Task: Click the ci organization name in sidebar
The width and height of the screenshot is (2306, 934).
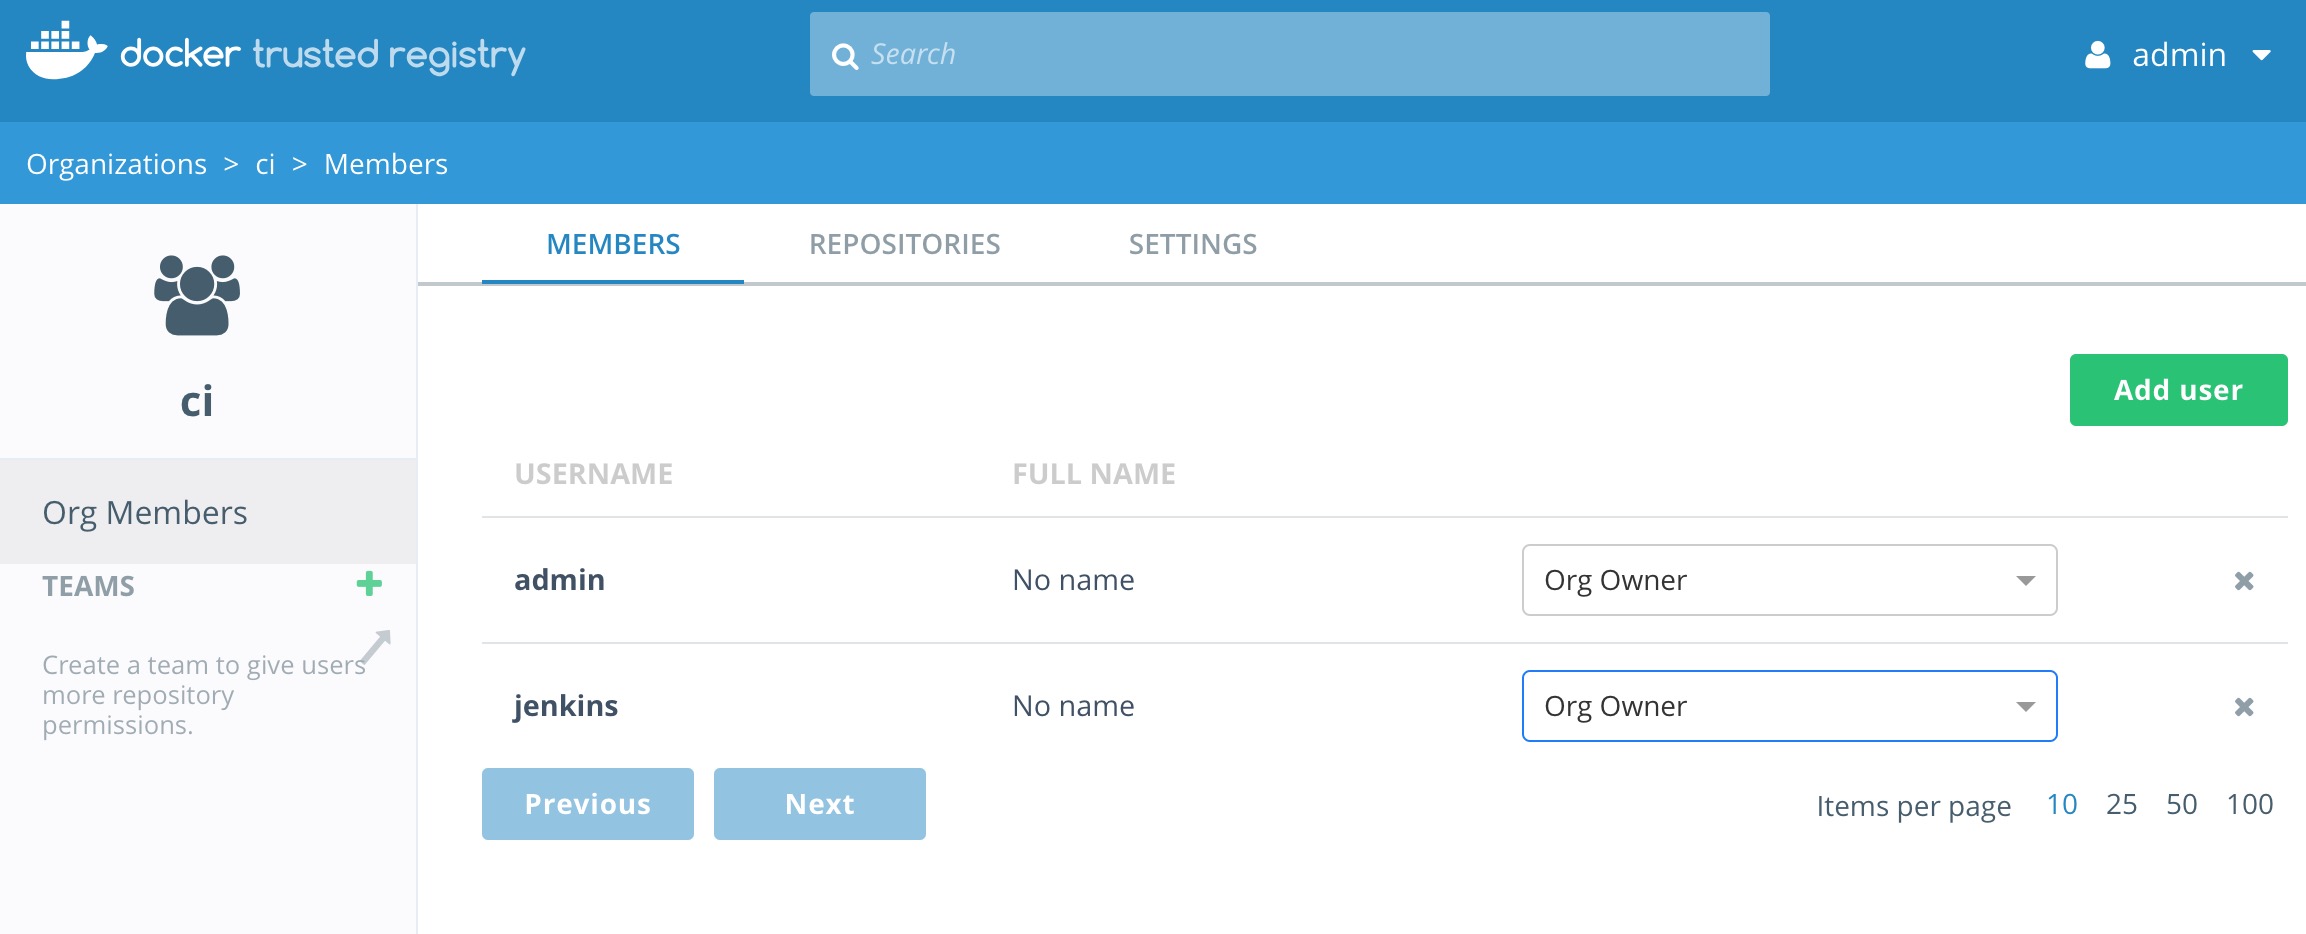Action: tap(197, 401)
